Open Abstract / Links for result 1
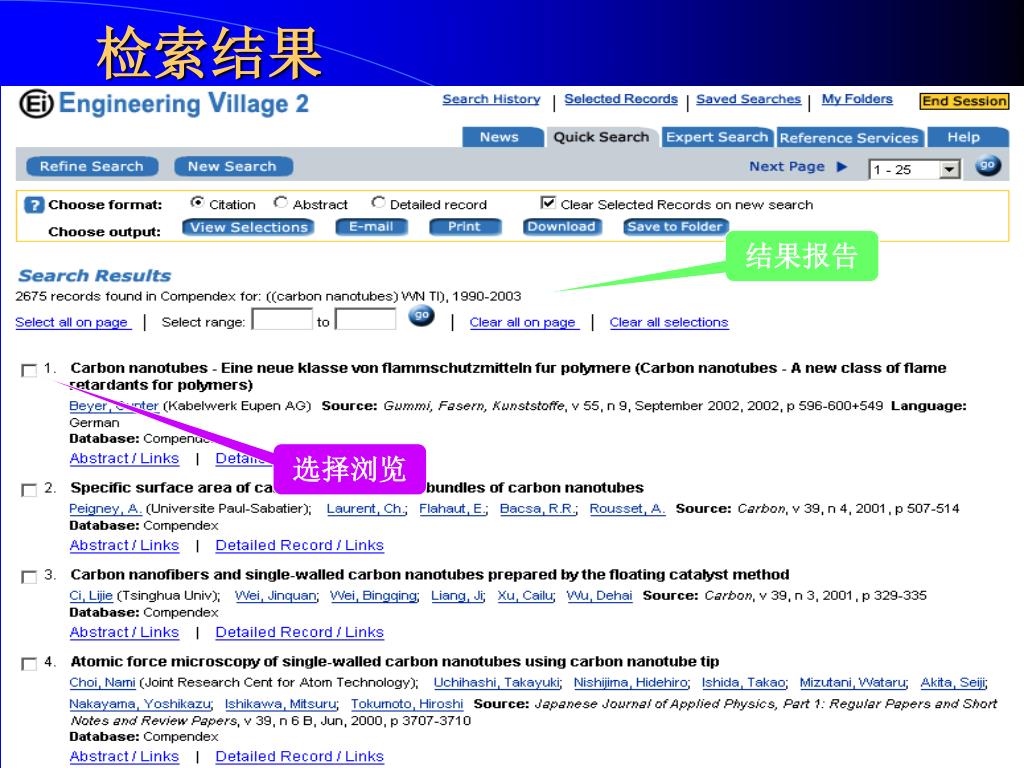Screen dimensions: 1024x768 click(124, 458)
